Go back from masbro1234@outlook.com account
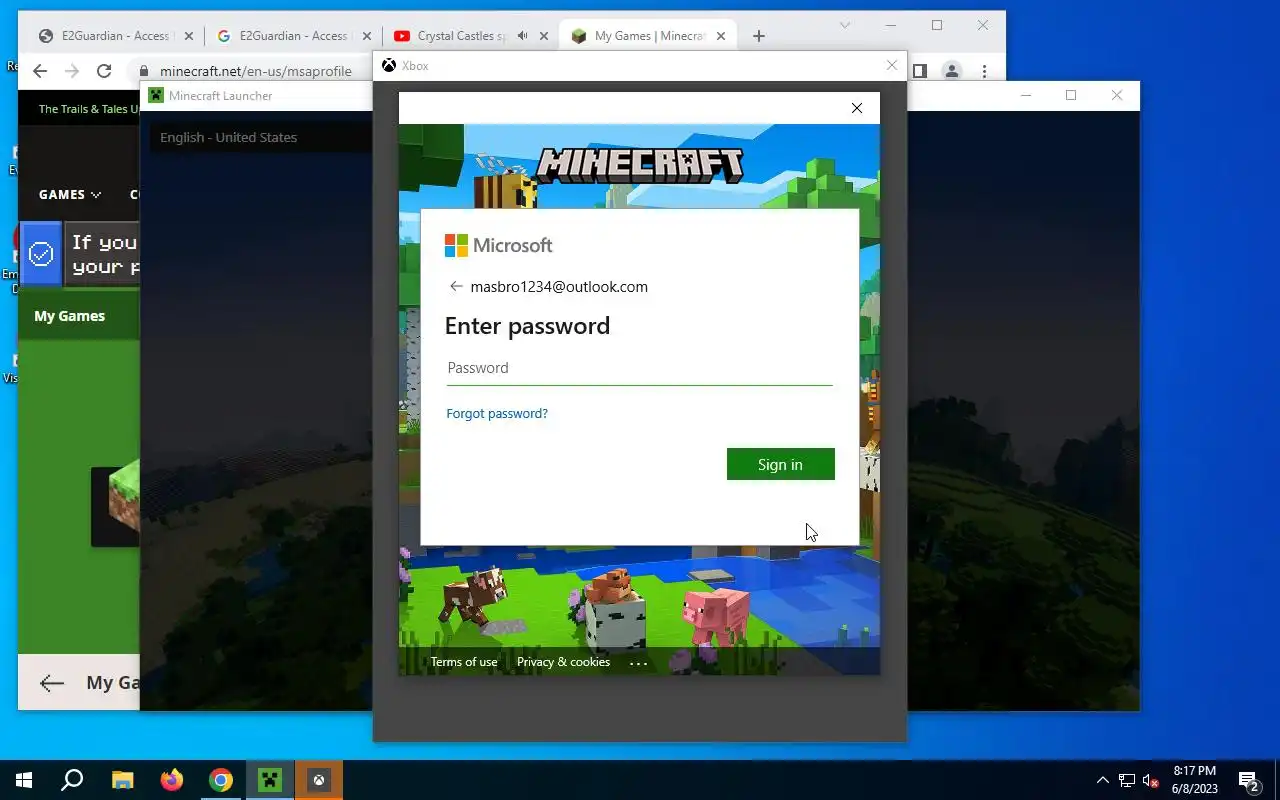Viewport: 1280px width, 800px height. pyautogui.click(x=456, y=286)
